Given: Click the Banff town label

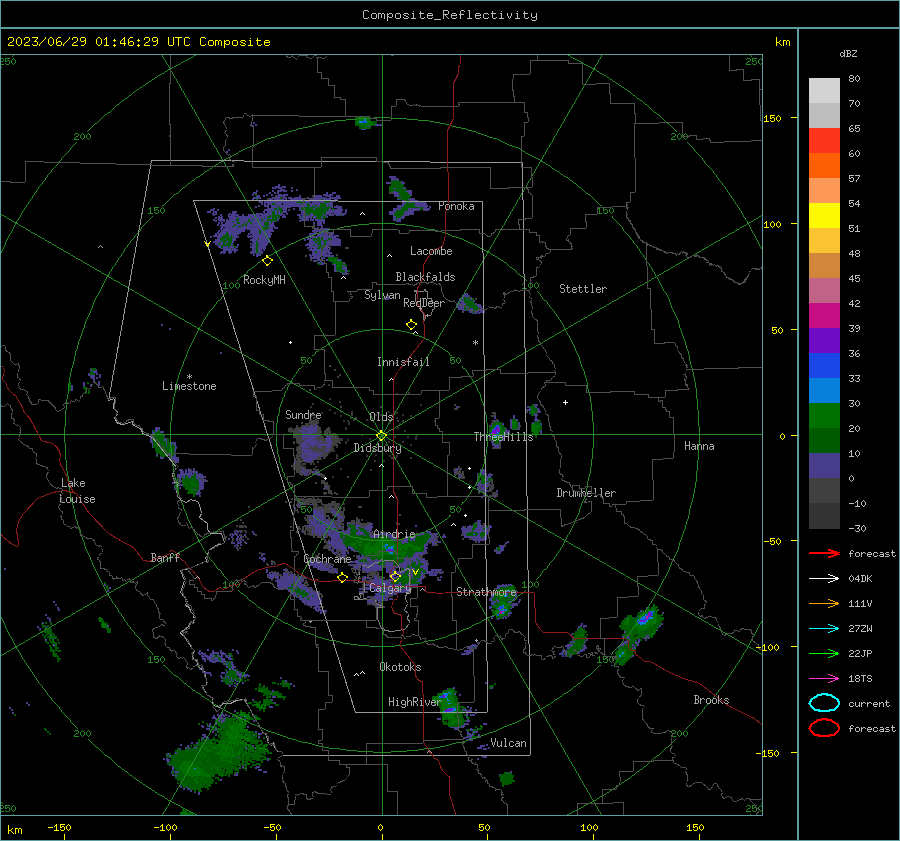Looking at the screenshot, I should 165,557.
